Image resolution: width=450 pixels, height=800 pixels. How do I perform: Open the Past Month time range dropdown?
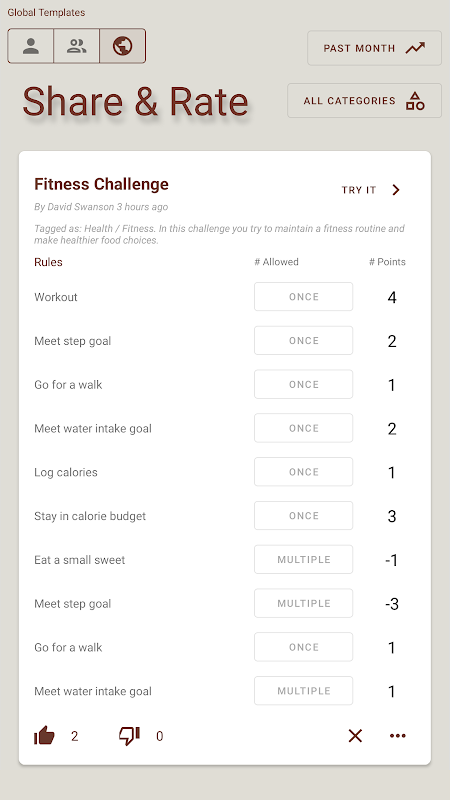[x=374, y=48]
